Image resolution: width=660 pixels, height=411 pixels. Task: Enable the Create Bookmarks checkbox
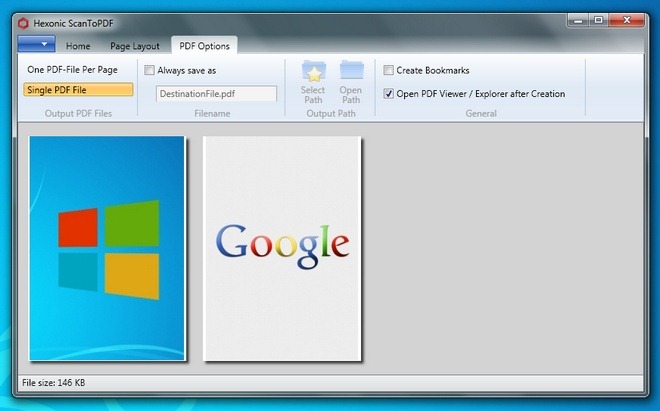389,70
